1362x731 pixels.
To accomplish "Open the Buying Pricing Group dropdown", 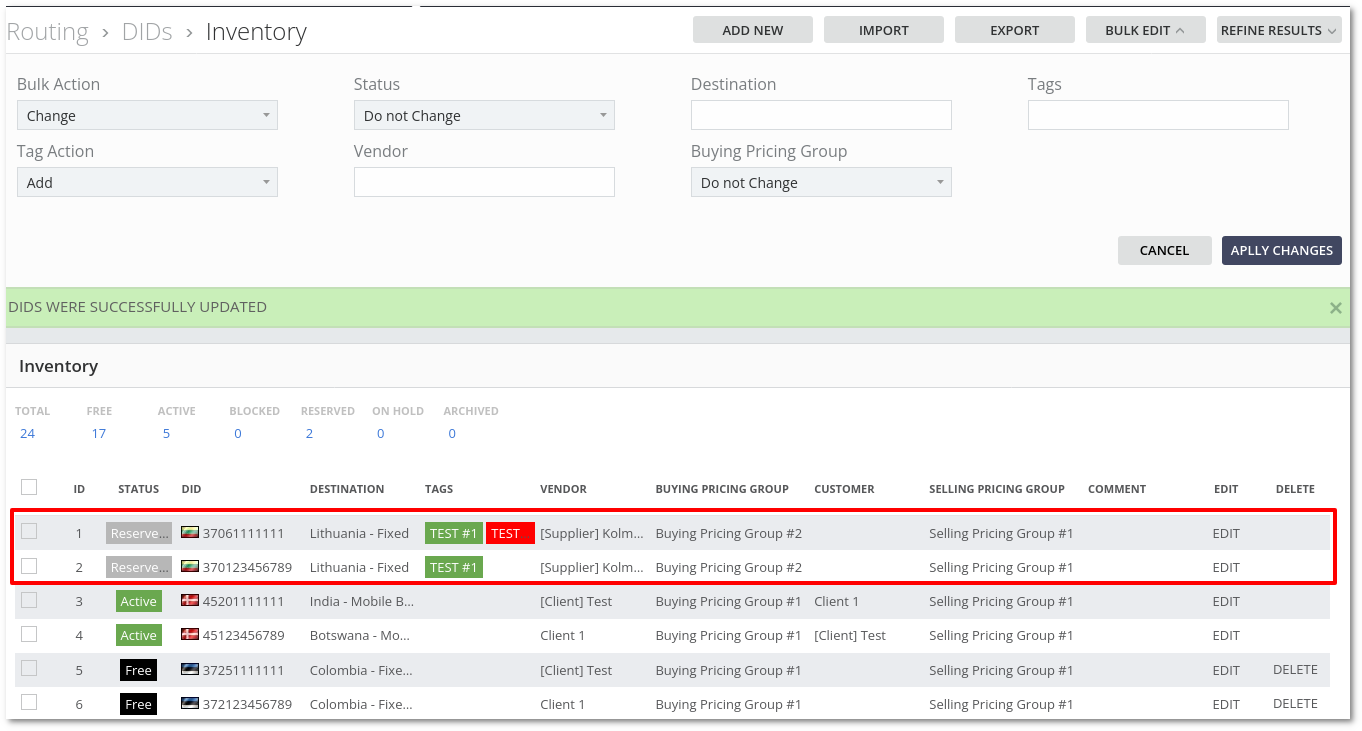I will coord(820,183).
